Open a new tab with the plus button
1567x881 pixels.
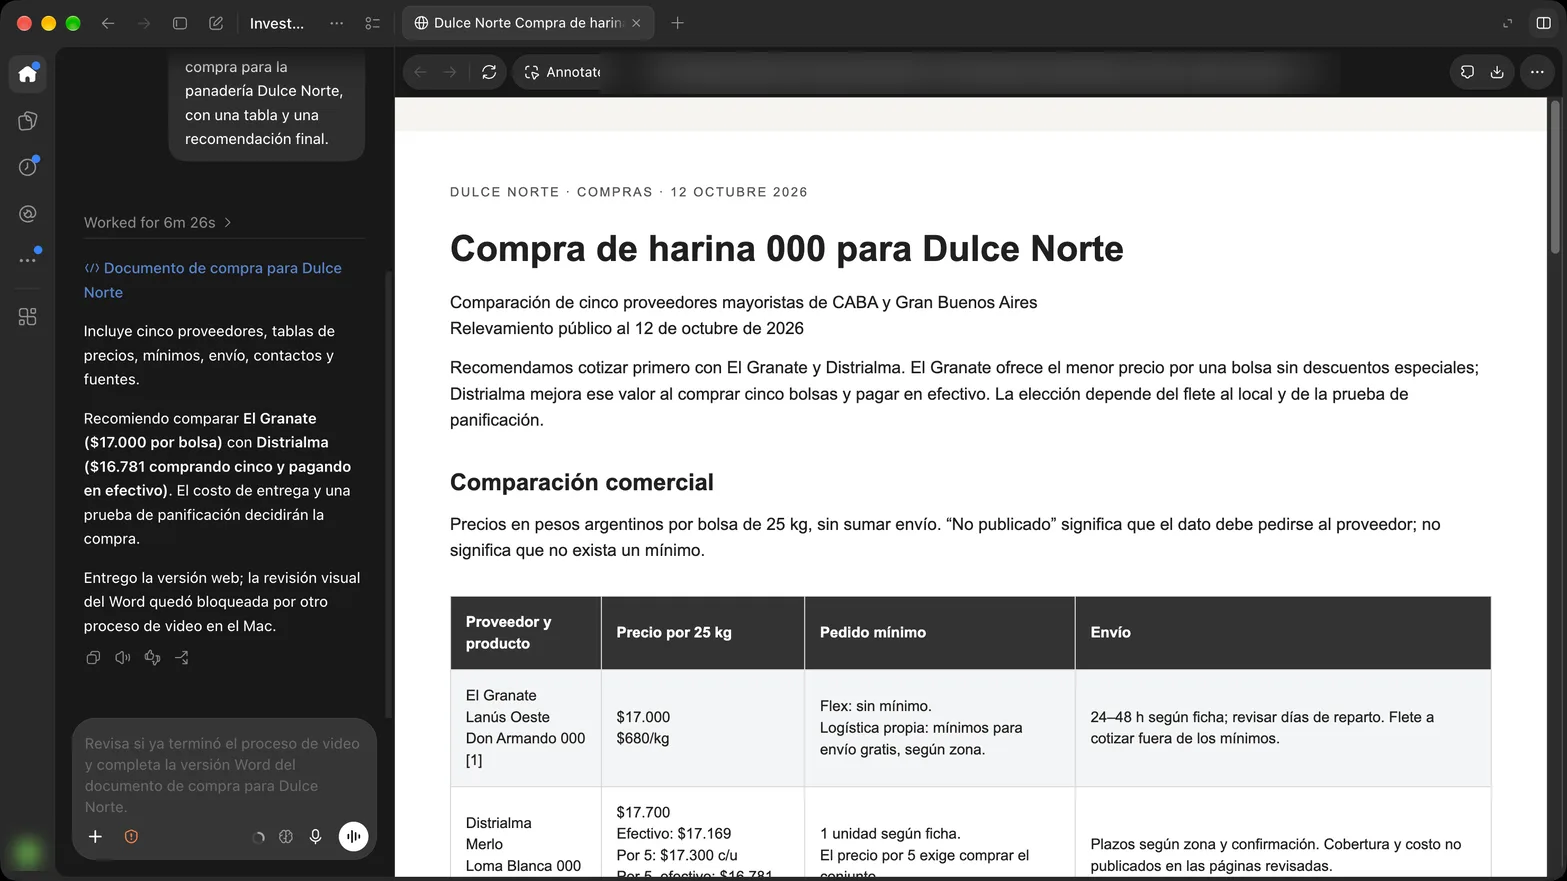tap(677, 23)
